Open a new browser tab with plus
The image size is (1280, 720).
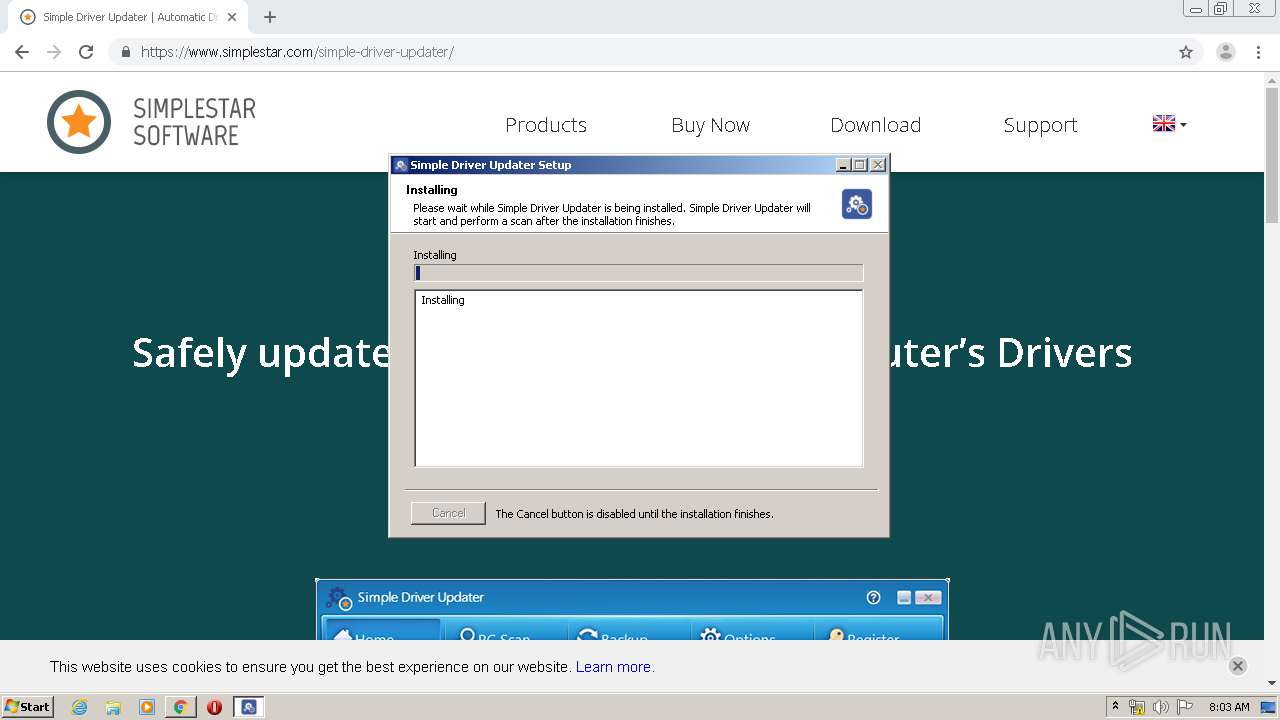270,17
